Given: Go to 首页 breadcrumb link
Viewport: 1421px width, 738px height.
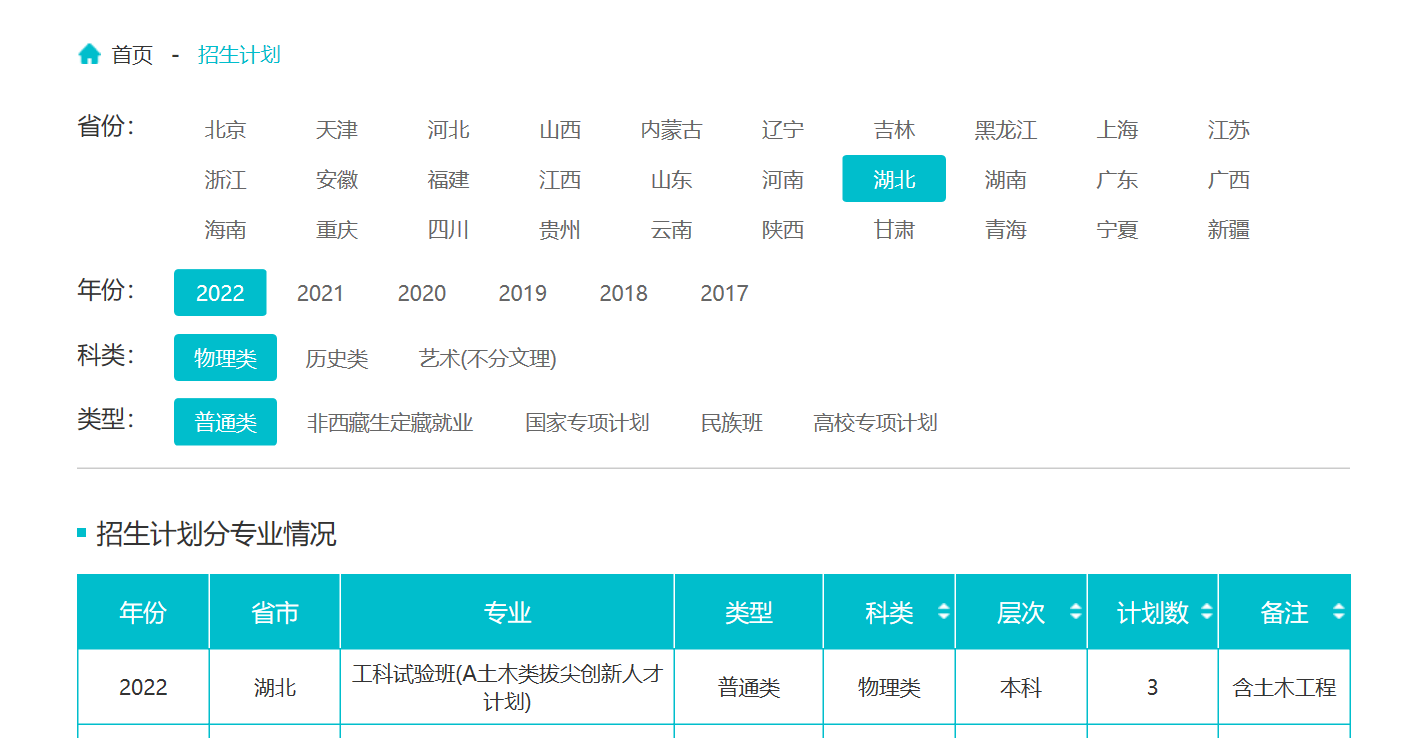Looking at the screenshot, I should (132, 55).
